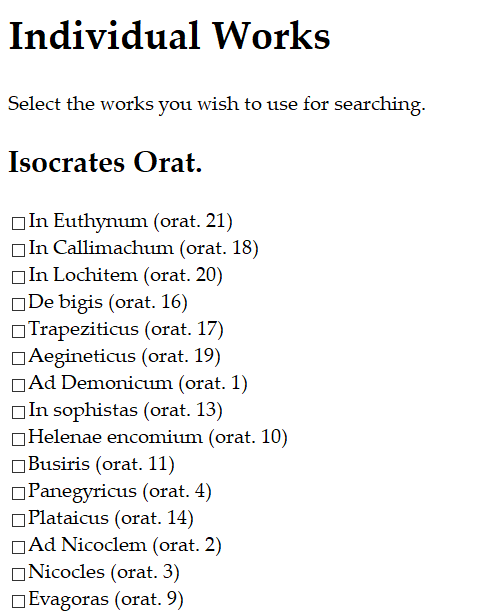
Task: Select the Busiris (orat. 11) checkbox
Action: tap(18, 466)
